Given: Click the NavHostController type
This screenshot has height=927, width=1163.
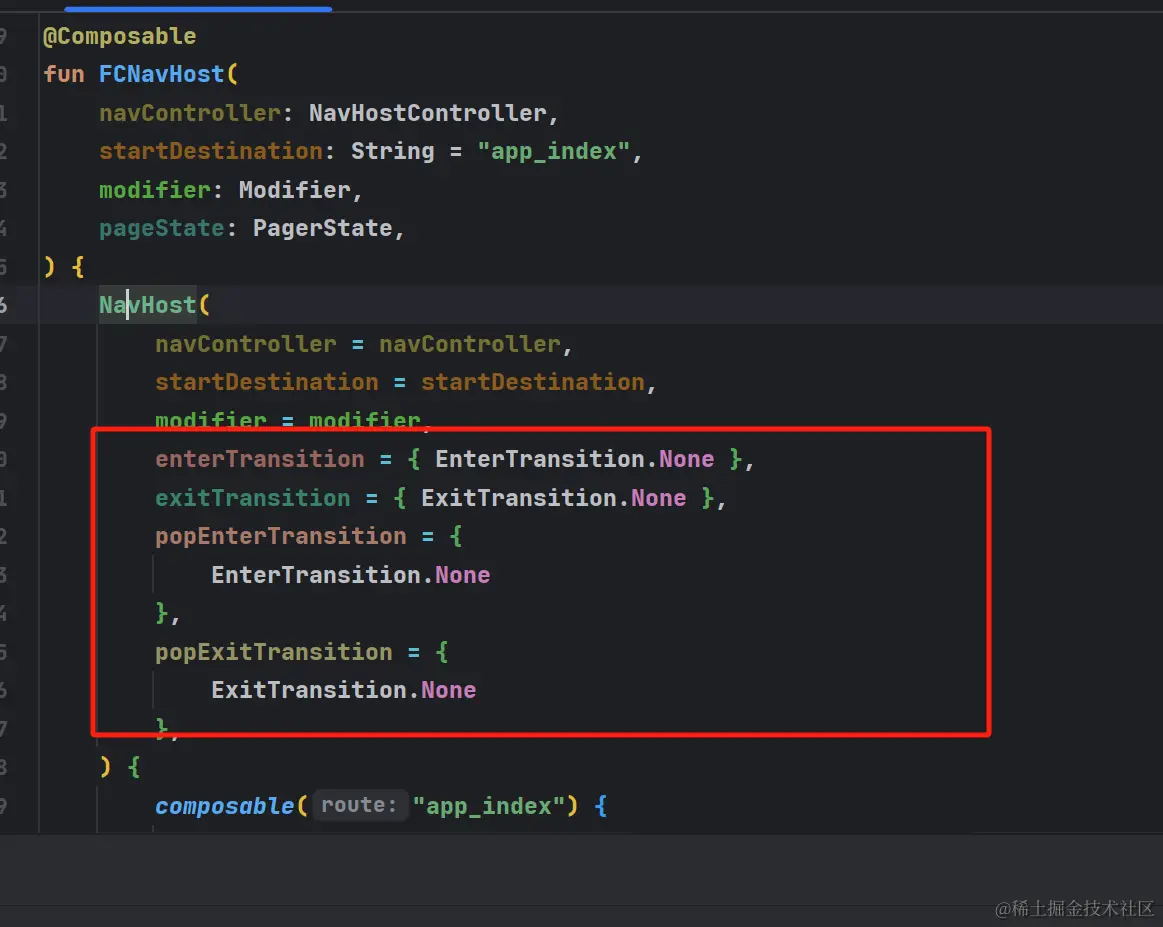Looking at the screenshot, I should (x=427, y=113).
